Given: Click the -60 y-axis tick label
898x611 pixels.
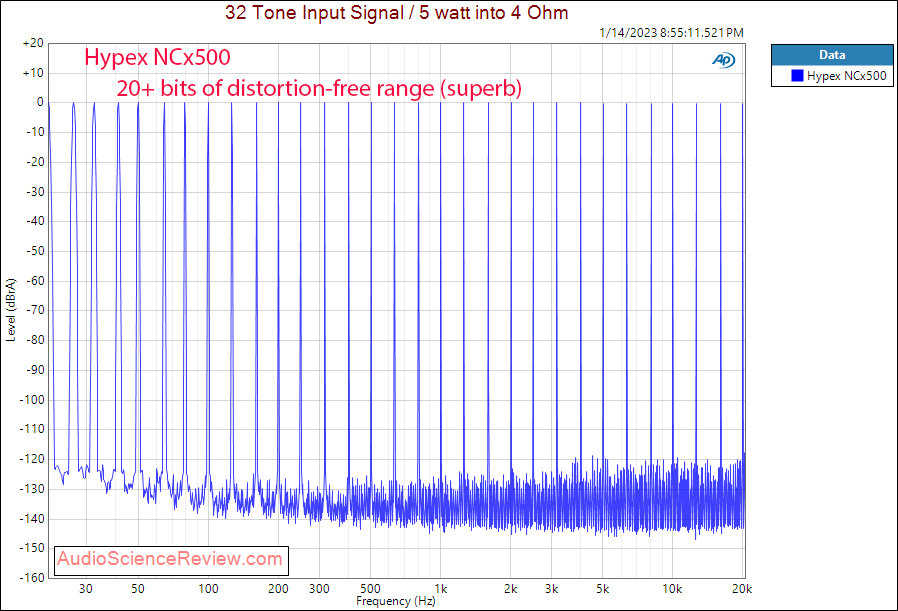Looking at the screenshot, I should tap(36, 281).
